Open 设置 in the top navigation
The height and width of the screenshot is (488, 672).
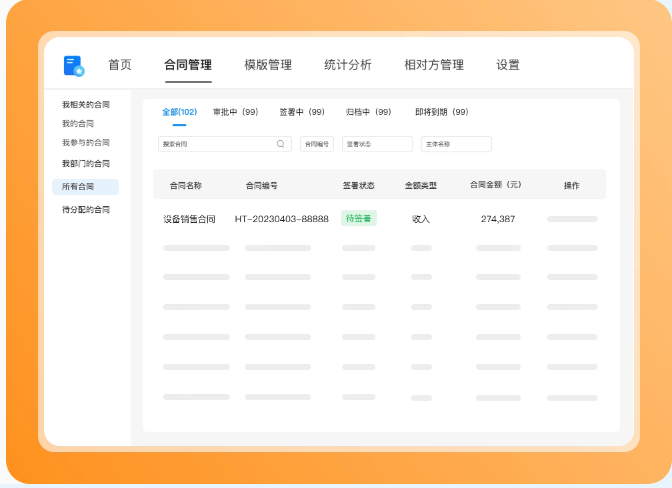[x=508, y=65]
